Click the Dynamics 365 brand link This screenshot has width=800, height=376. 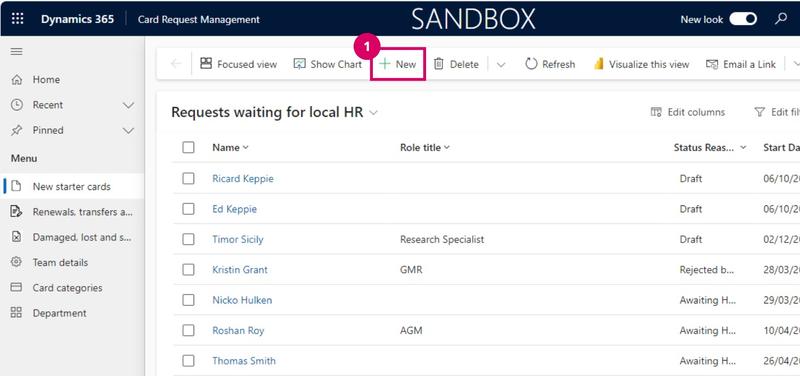77,19
